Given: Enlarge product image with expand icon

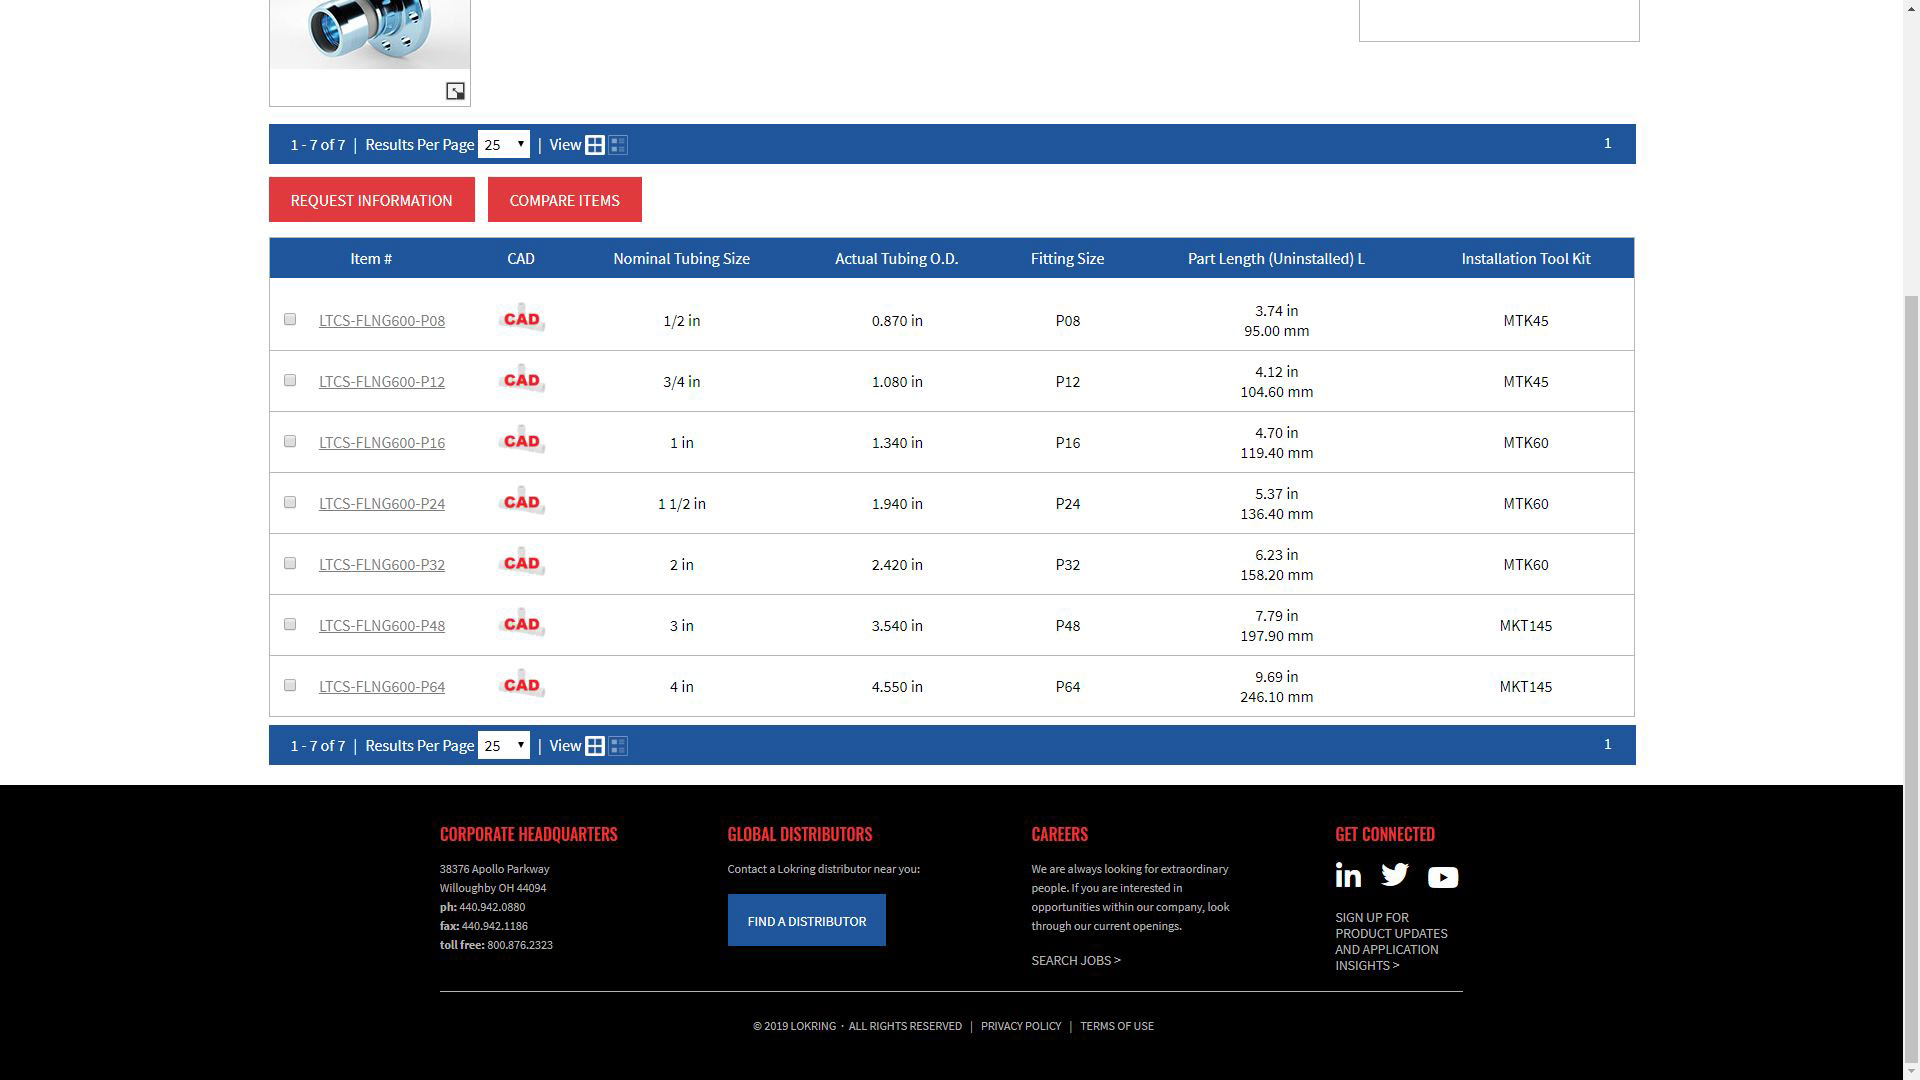Looking at the screenshot, I should click(x=455, y=91).
